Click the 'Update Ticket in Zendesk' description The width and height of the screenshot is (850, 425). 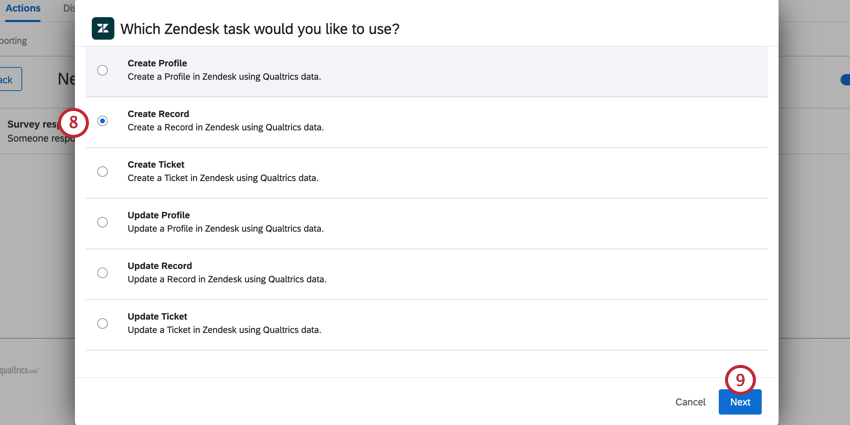click(224, 329)
